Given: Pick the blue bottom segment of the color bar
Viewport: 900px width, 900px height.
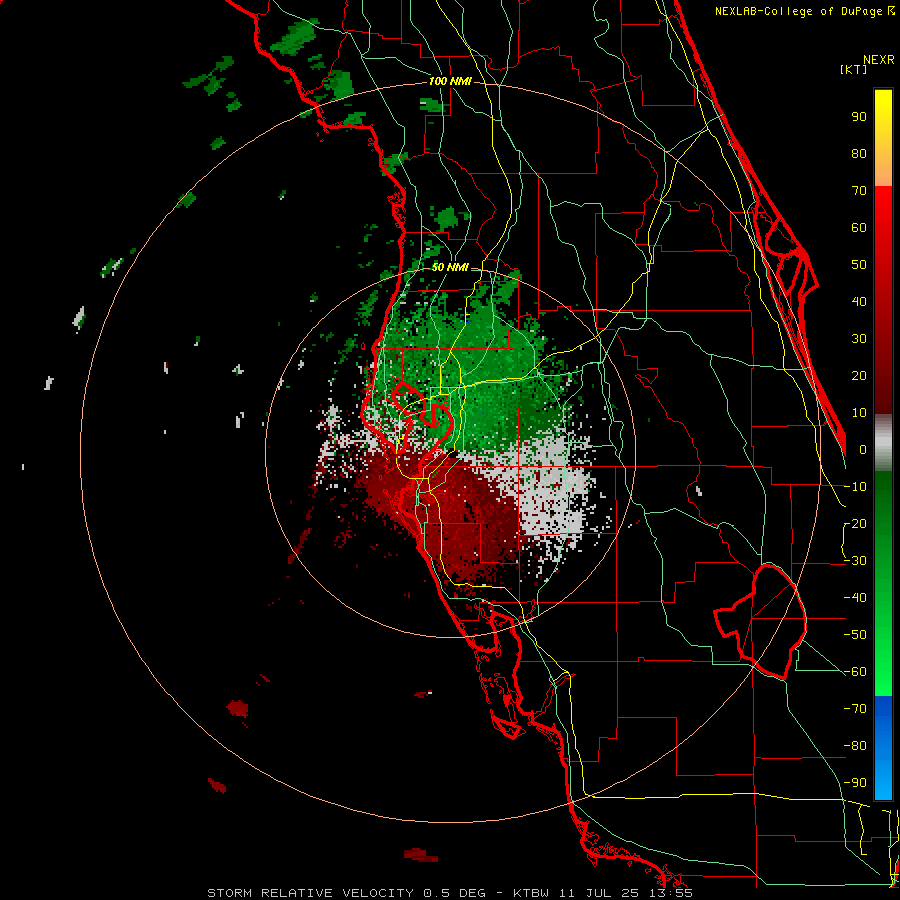Looking at the screenshot, I should pos(883,748).
